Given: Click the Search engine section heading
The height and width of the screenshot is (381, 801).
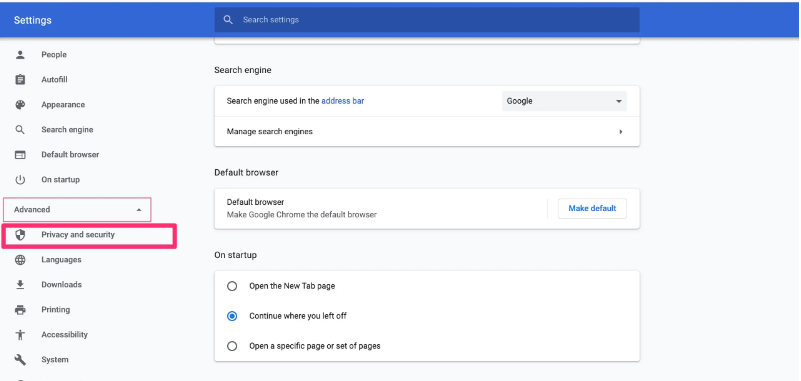Looking at the screenshot, I should point(243,70).
